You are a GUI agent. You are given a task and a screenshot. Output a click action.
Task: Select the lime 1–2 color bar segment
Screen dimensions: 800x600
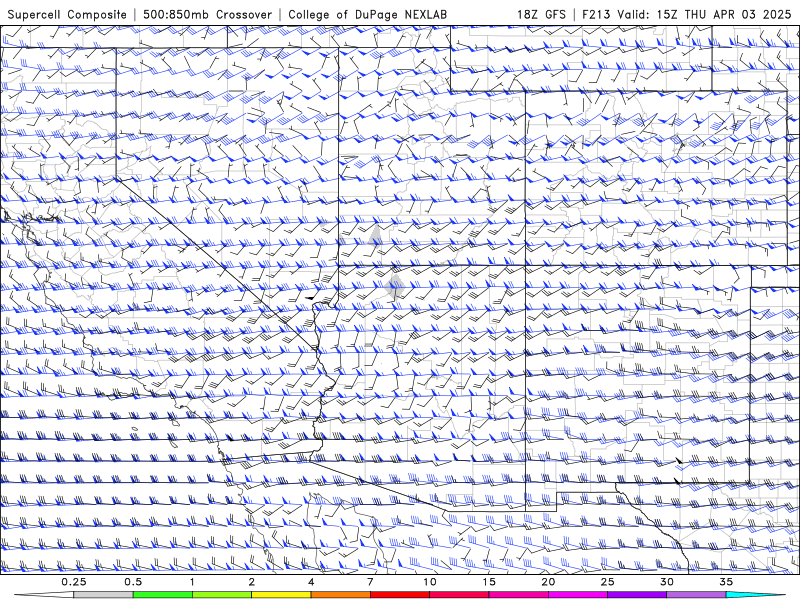pos(222,595)
